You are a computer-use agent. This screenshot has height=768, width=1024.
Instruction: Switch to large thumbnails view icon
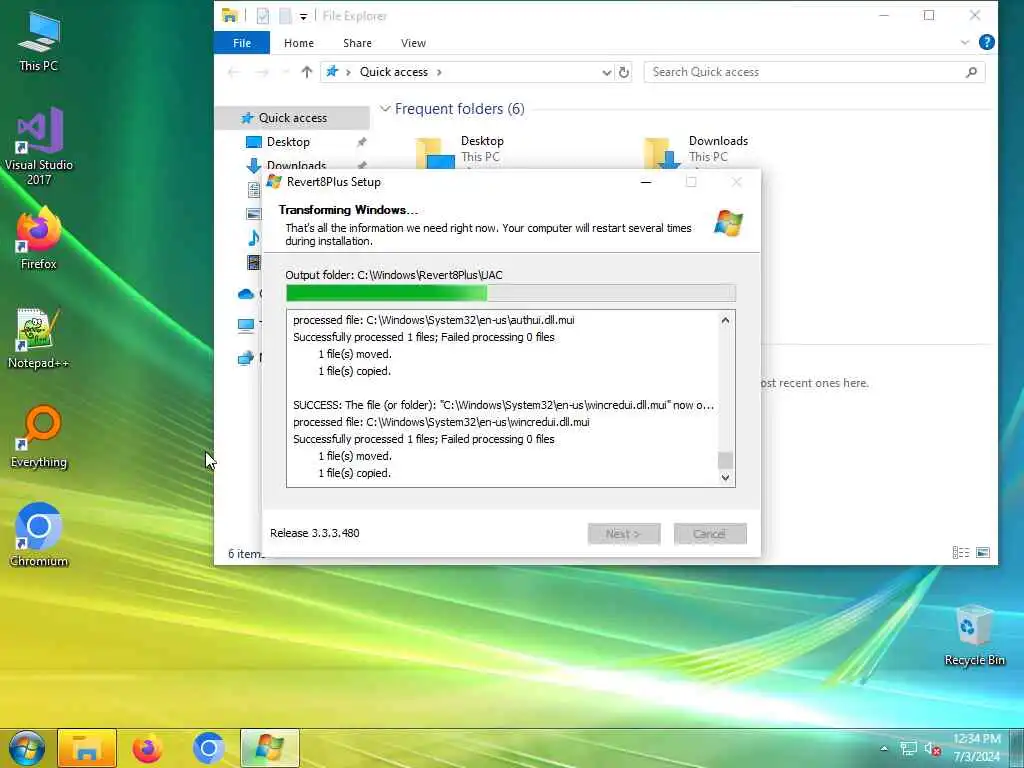[983, 552]
